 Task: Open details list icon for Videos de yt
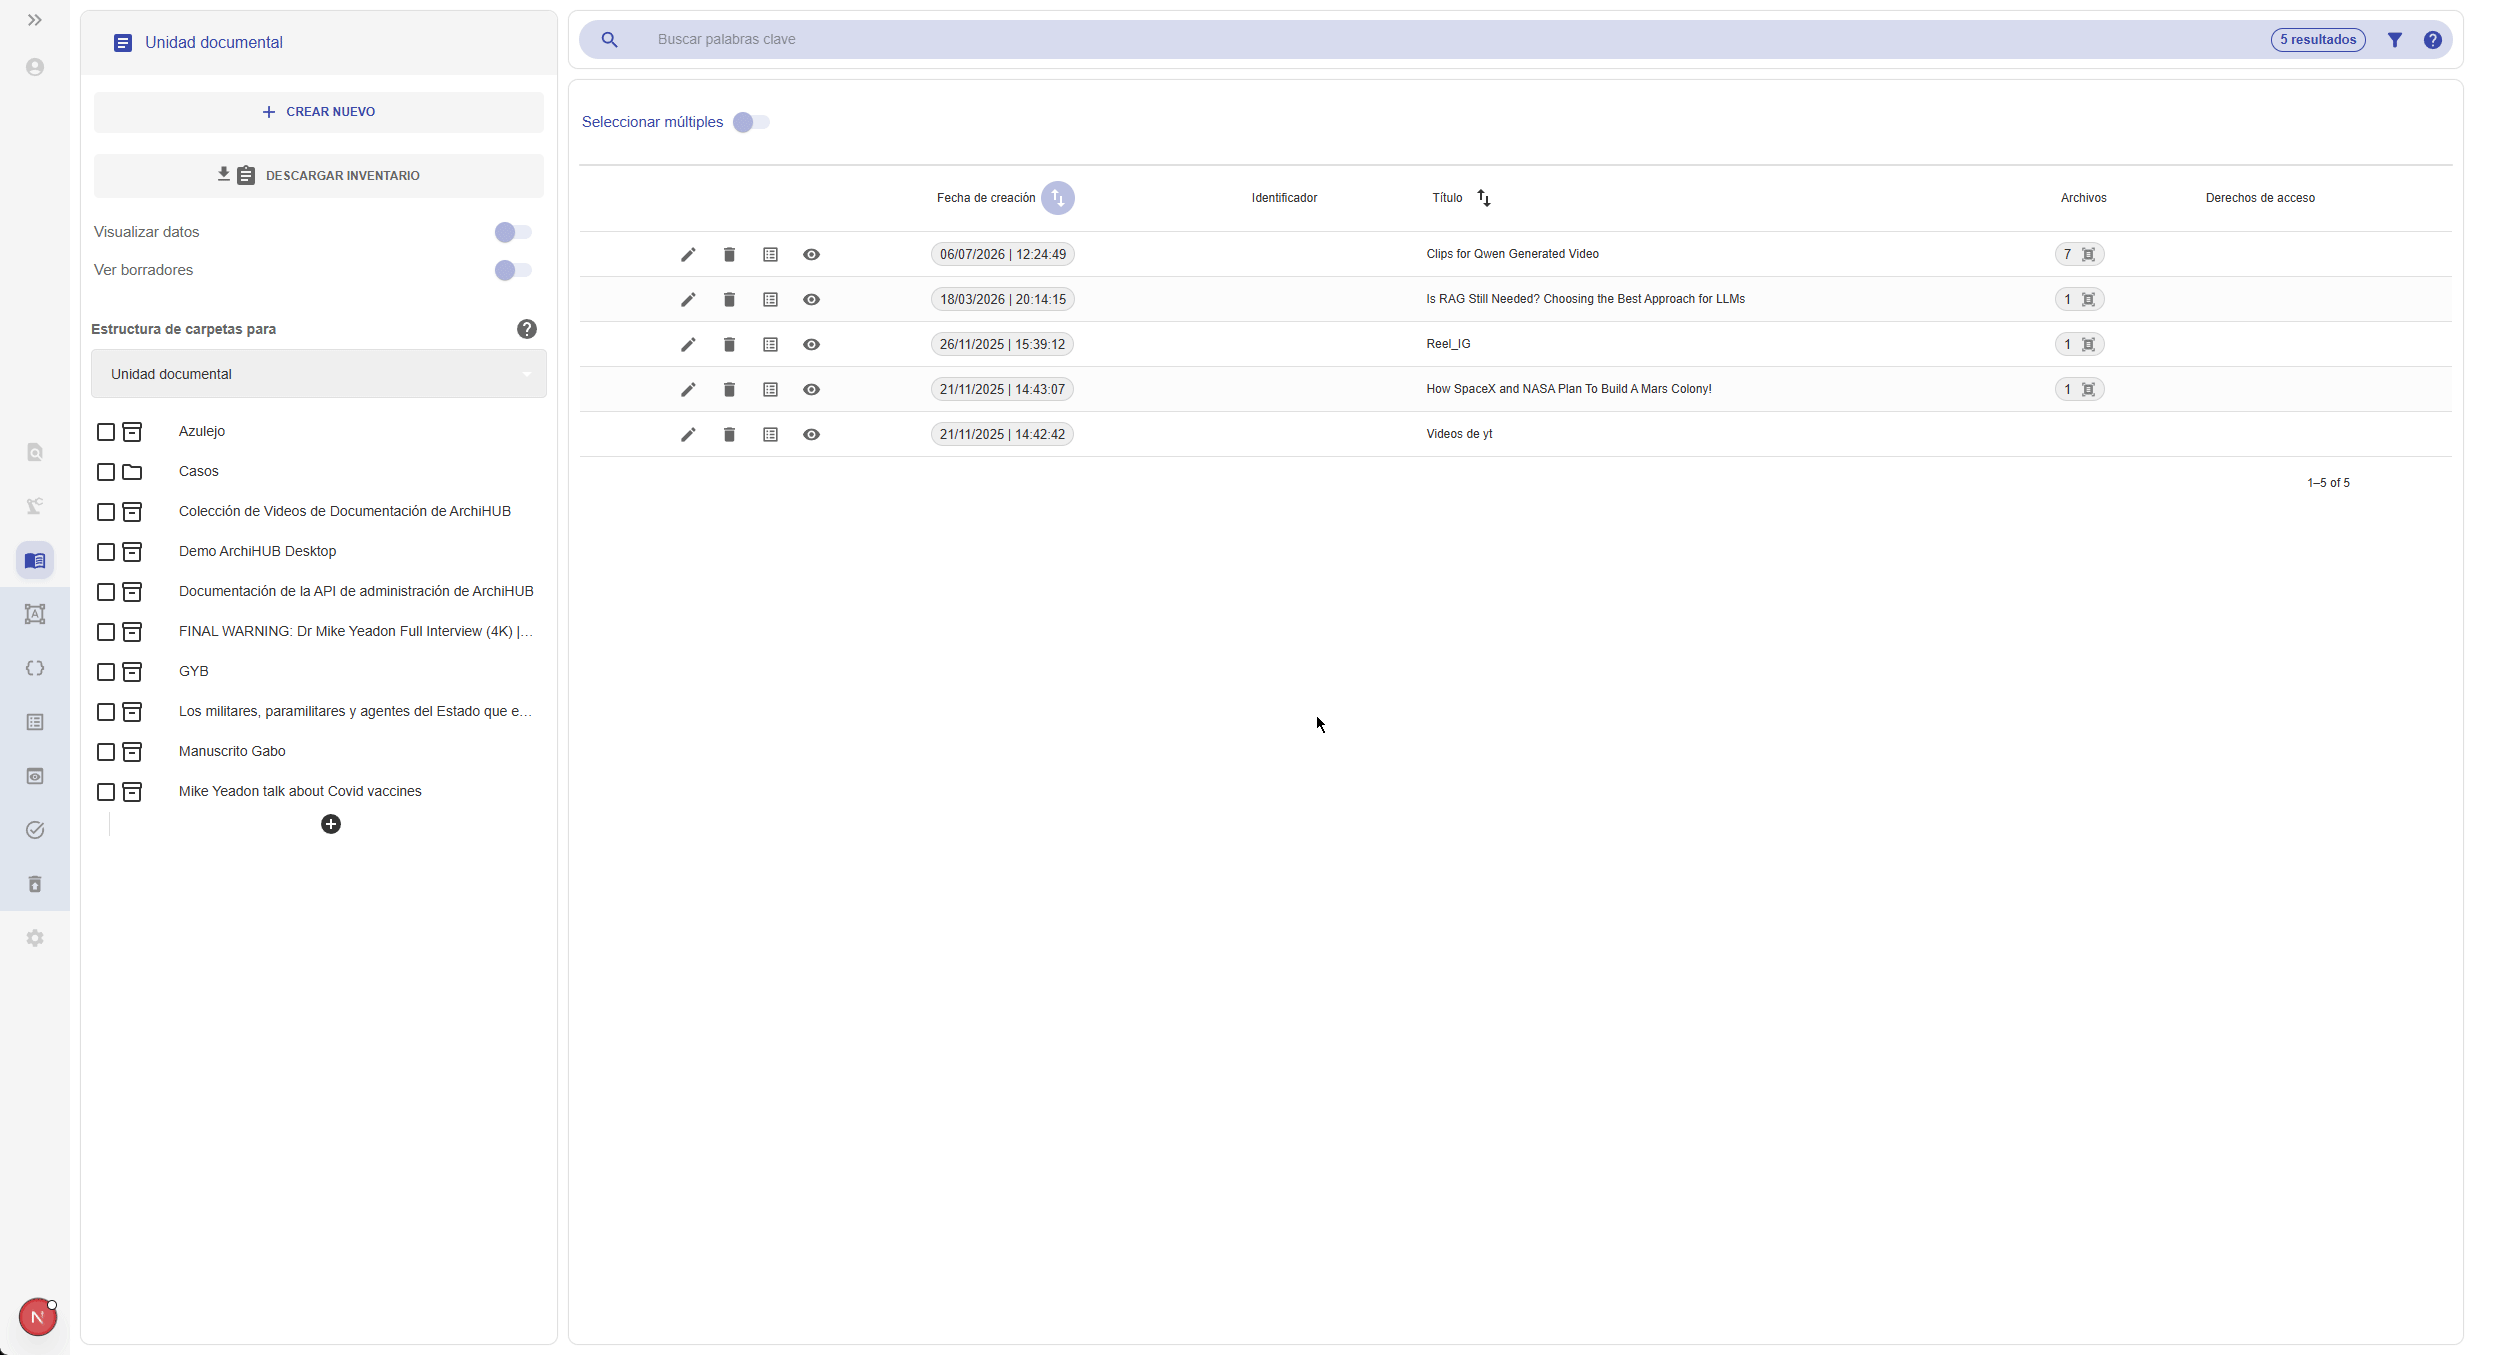(x=770, y=434)
